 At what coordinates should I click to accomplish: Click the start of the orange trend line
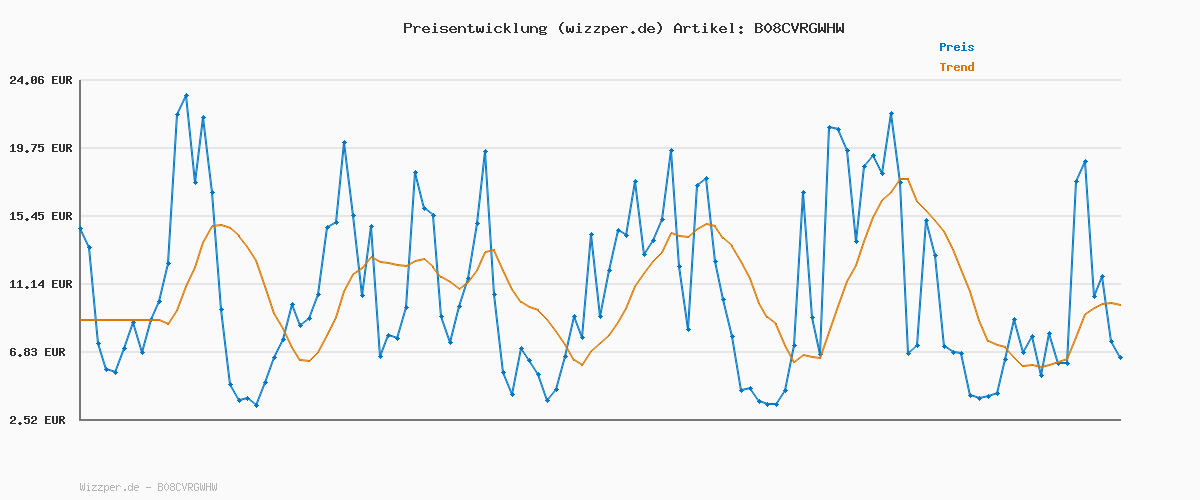click(x=81, y=320)
